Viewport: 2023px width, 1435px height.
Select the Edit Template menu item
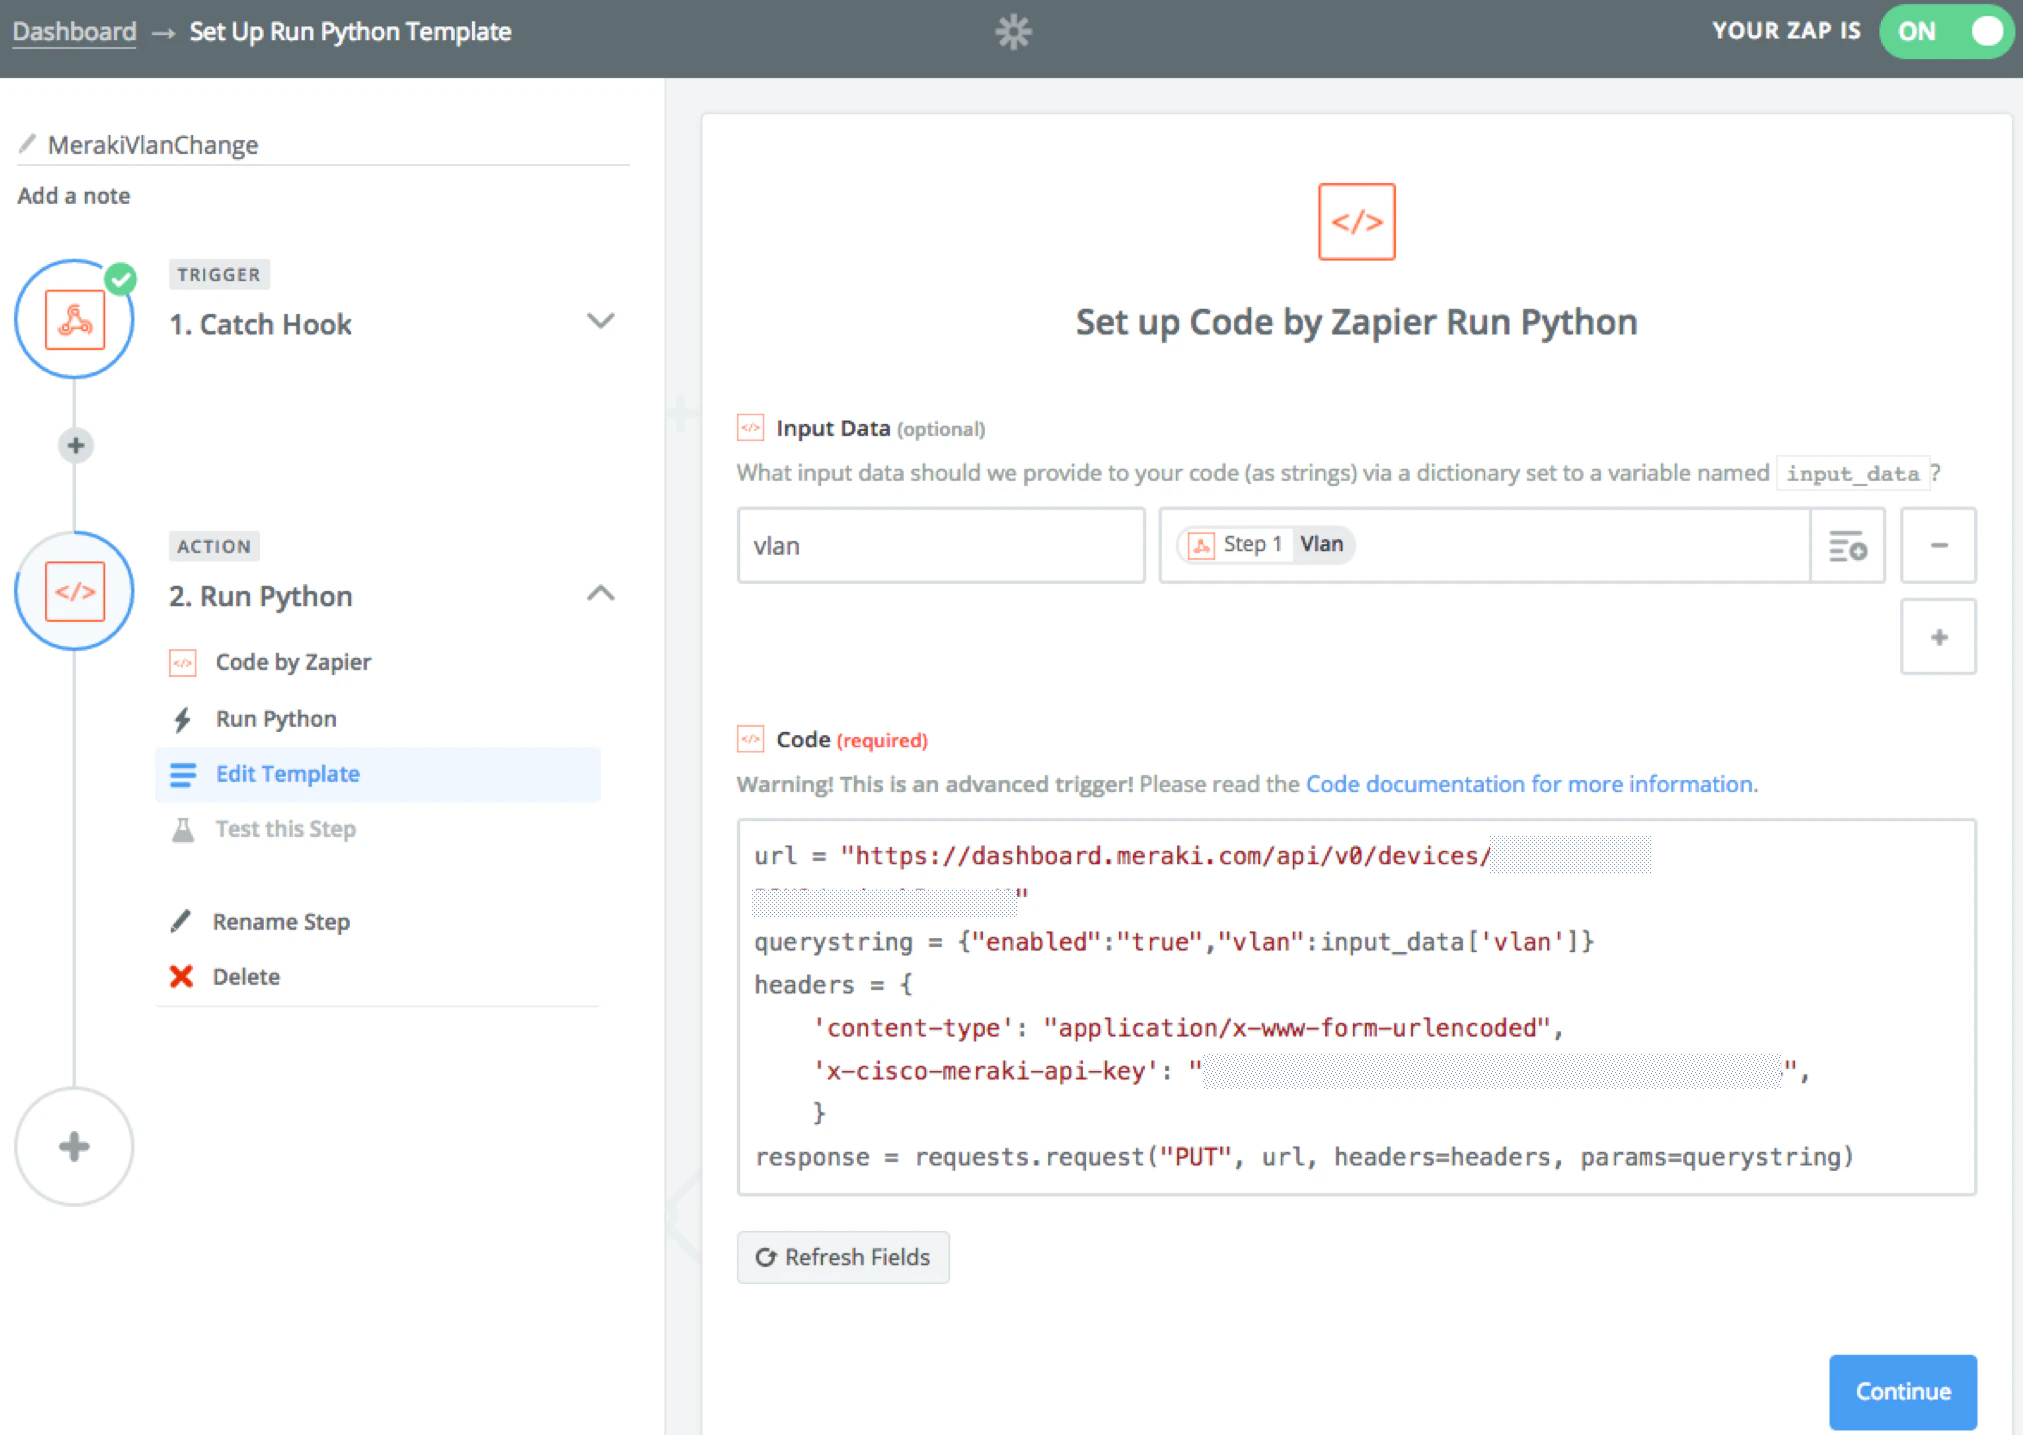[x=378, y=775]
